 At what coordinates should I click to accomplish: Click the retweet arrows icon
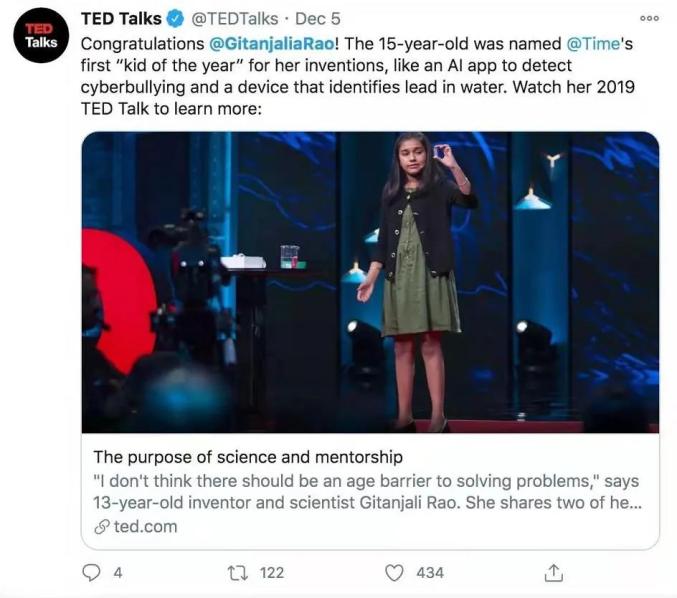tap(237, 572)
